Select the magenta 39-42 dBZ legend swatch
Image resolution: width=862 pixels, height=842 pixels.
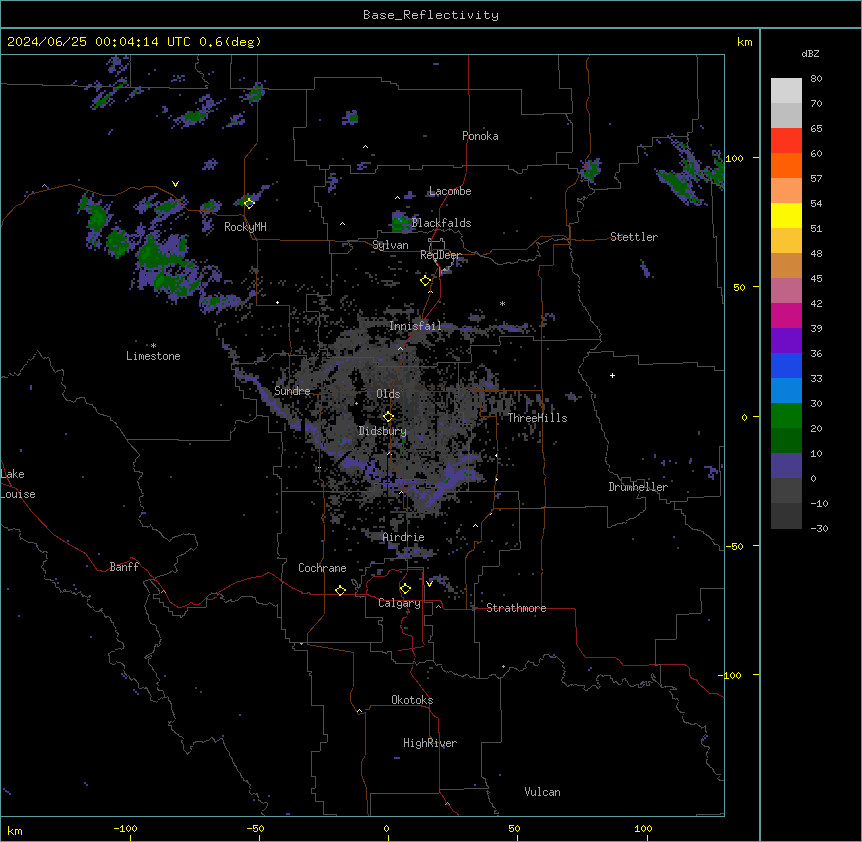click(786, 315)
